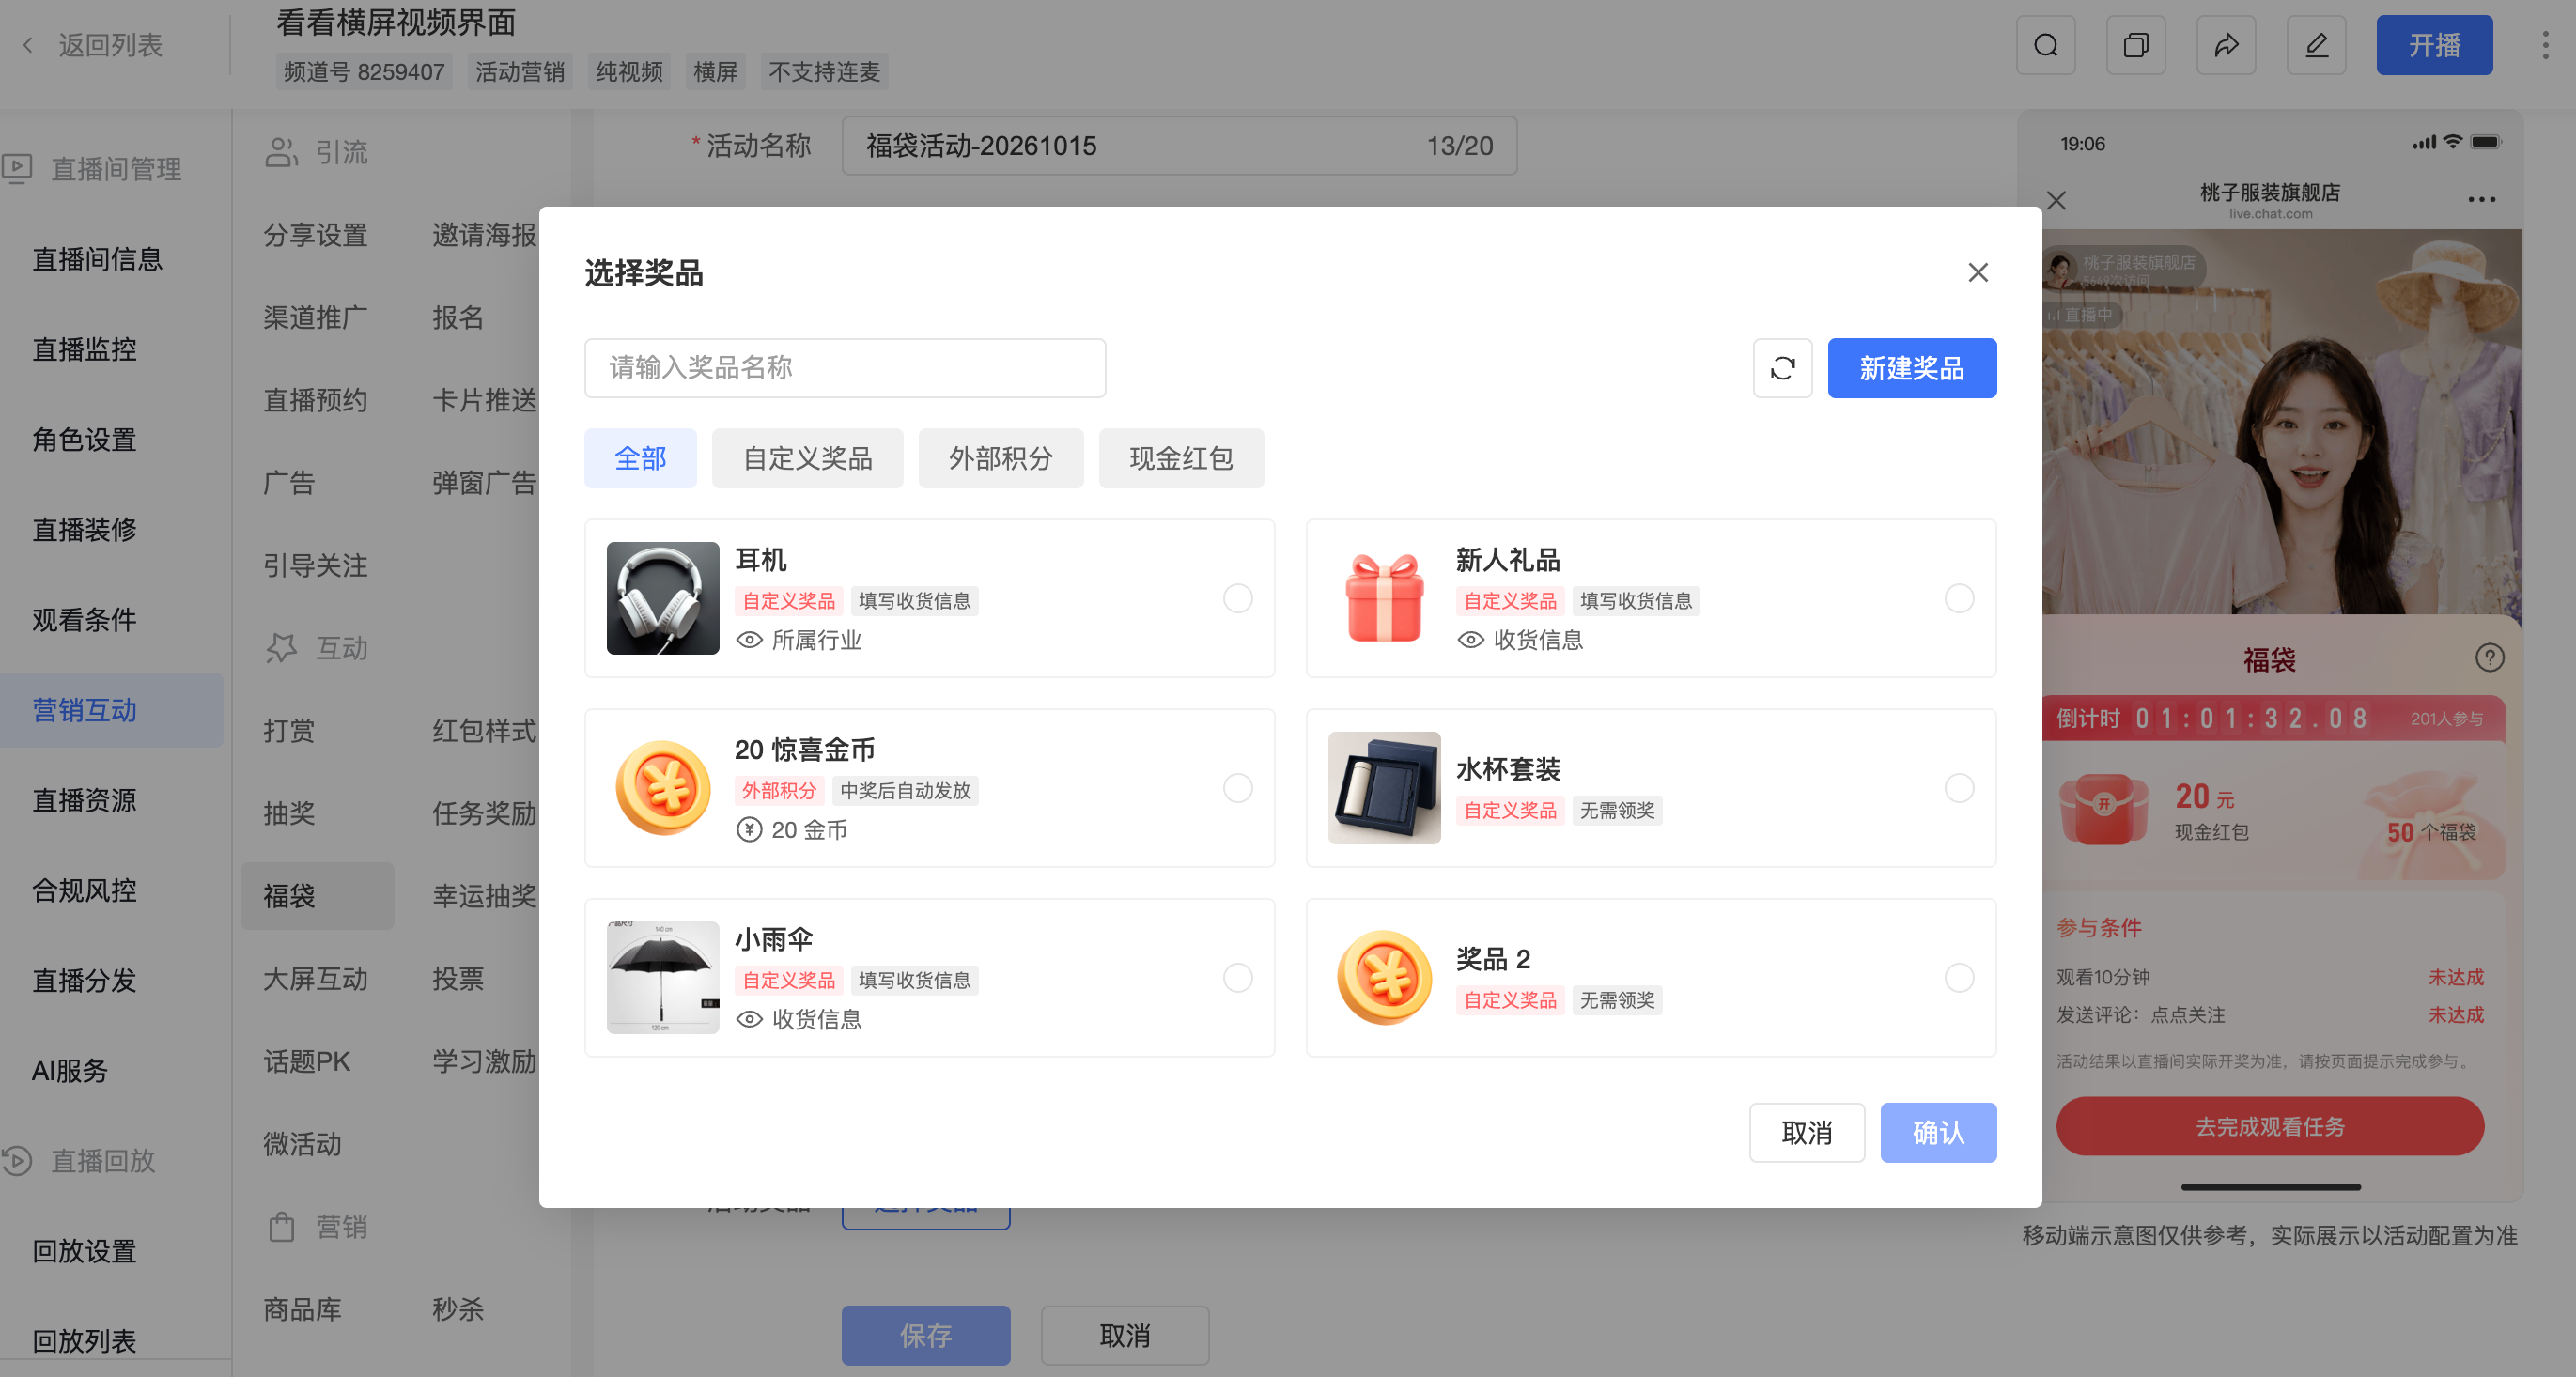Click the back arrow beside 返回列表
Viewport: 2576px width, 1377px height.
pyautogui.click(x=28, y=45)
